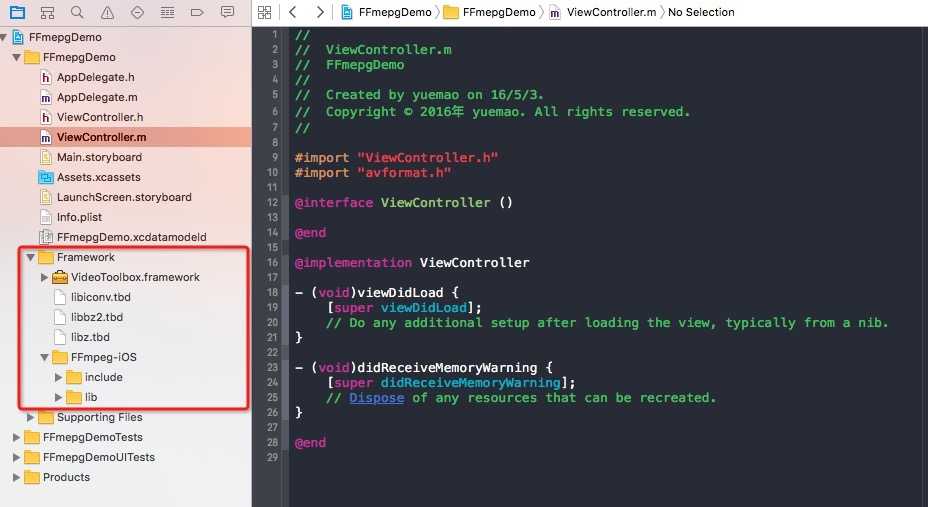Click didReceiveMemoryWarning method name on line 23

447,368
